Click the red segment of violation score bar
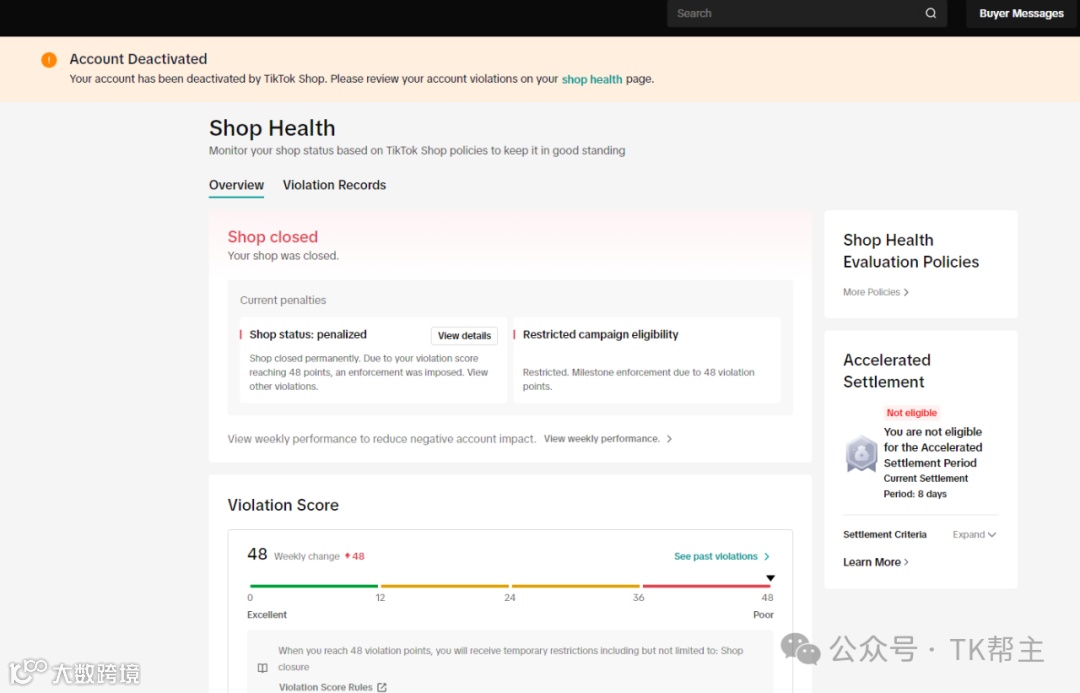 click(x=707, y=586)
